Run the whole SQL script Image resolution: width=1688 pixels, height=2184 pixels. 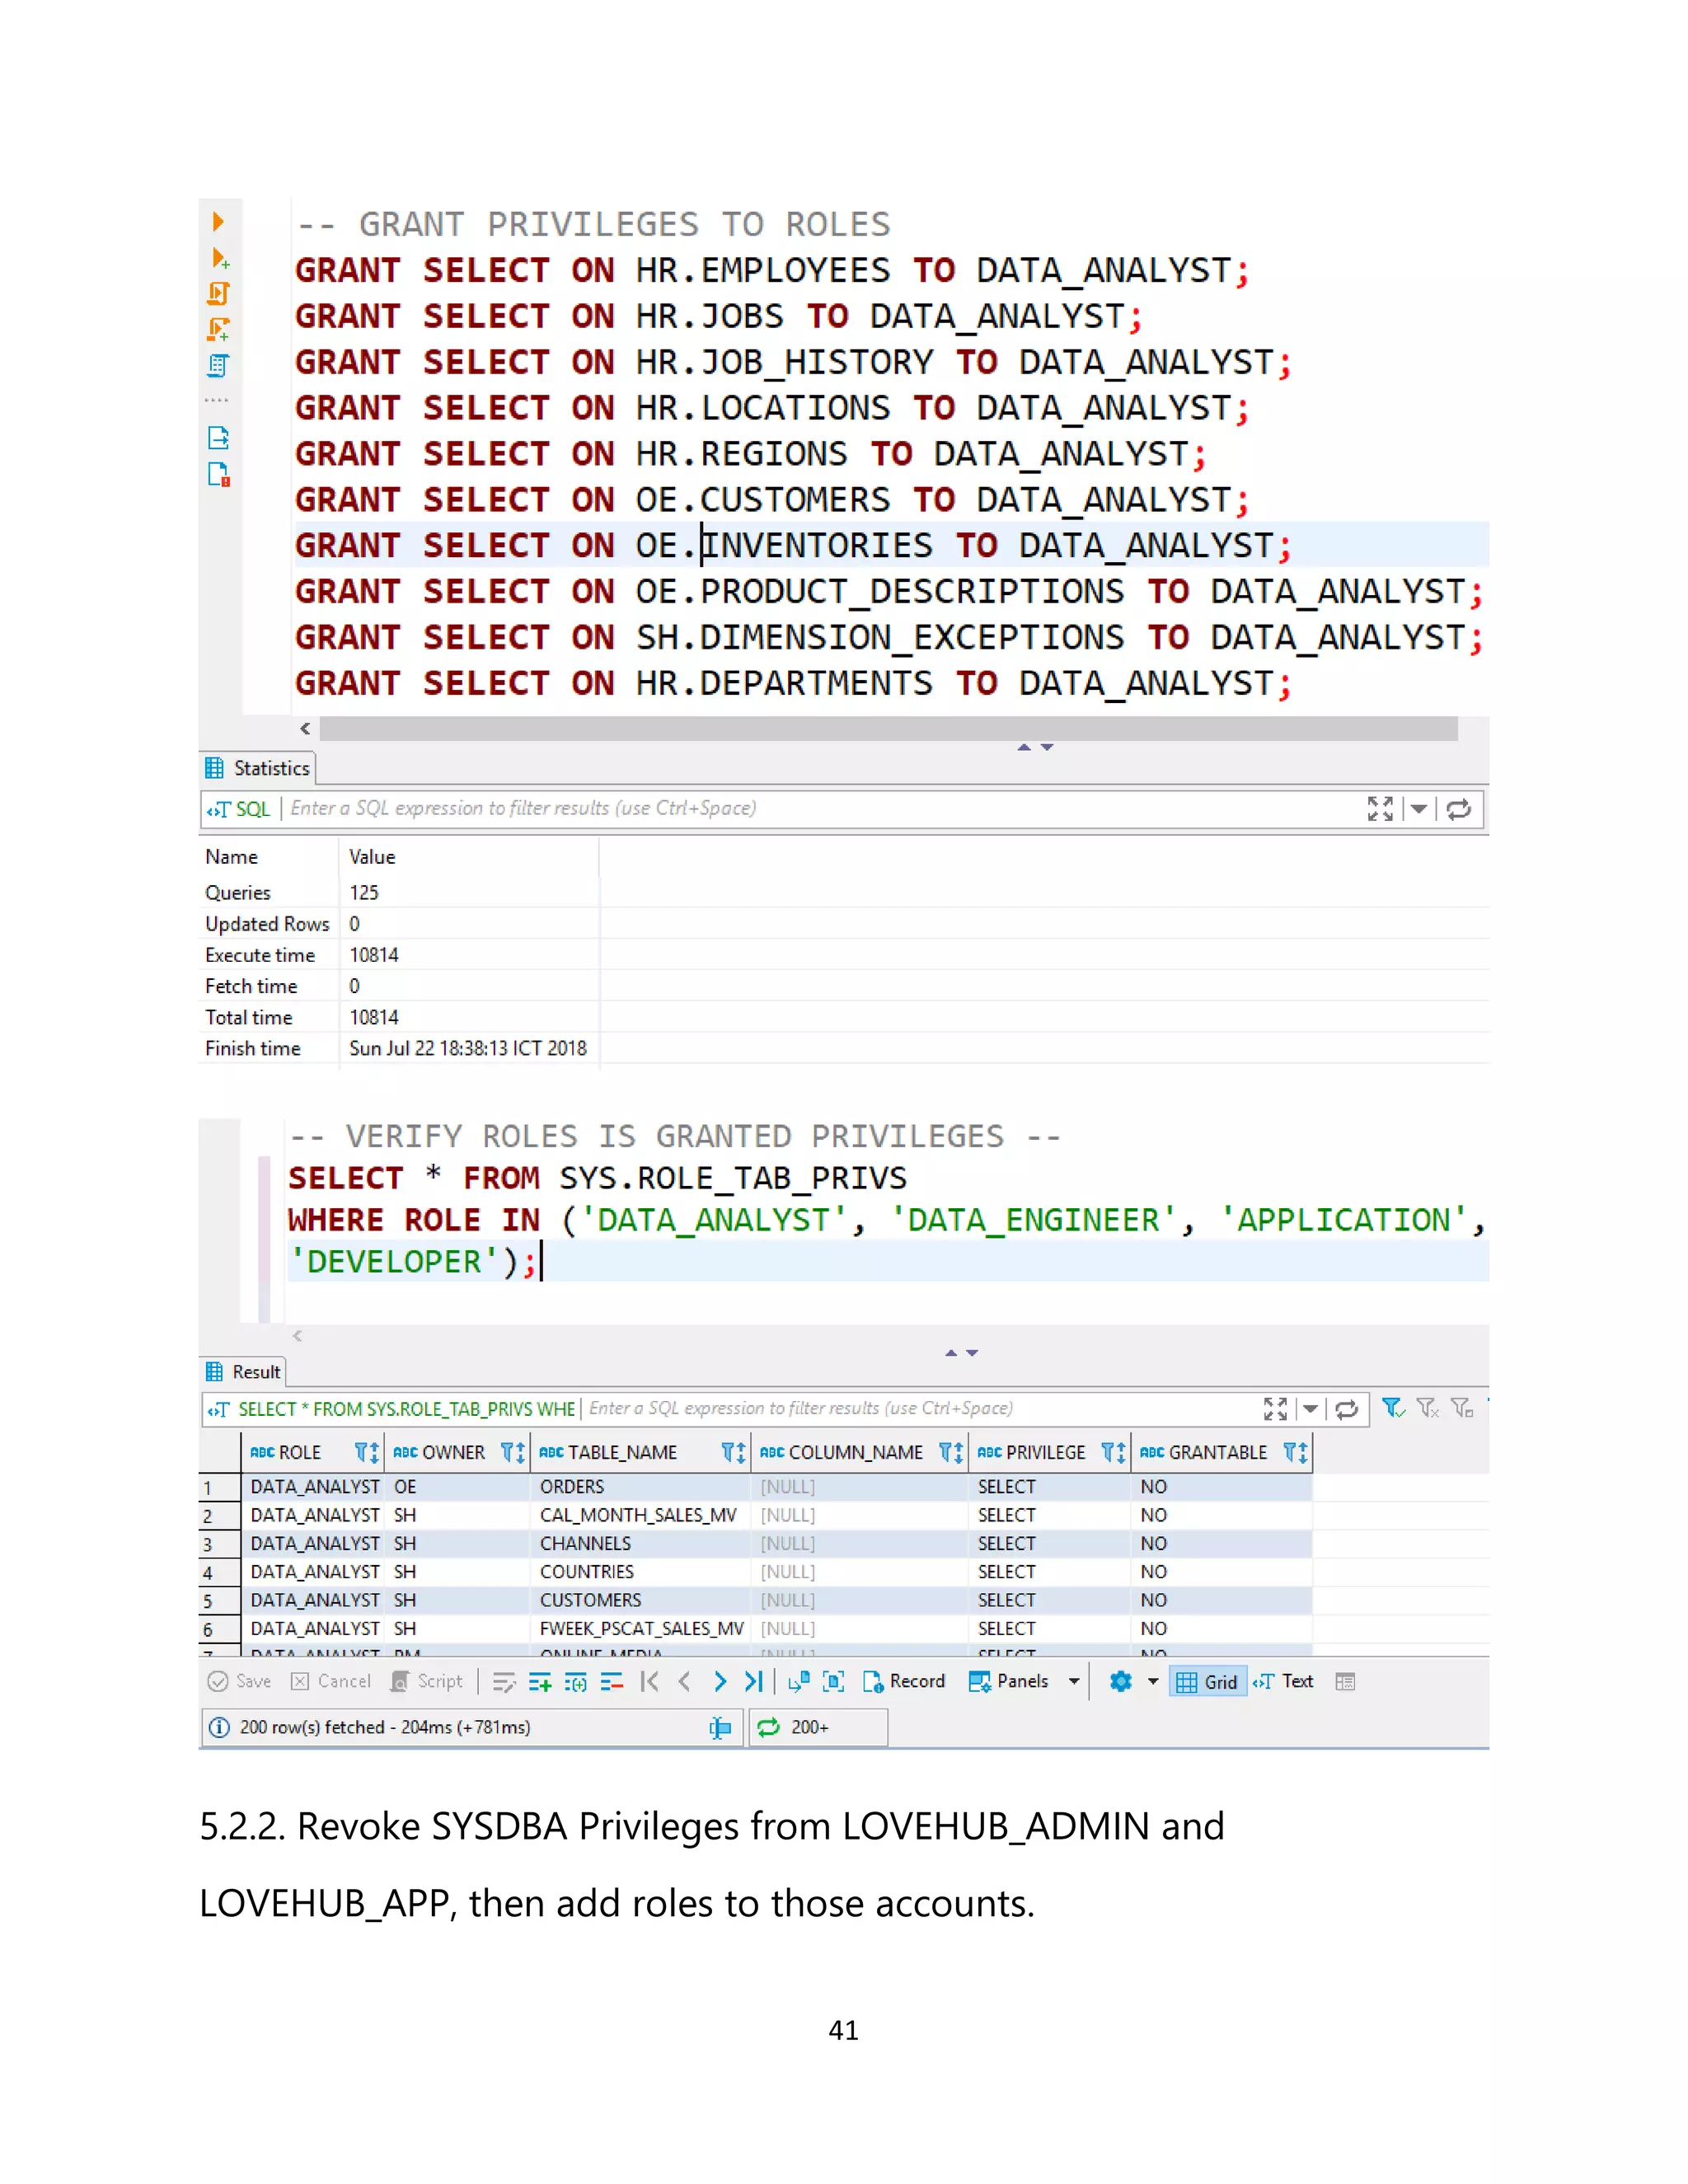219,293
